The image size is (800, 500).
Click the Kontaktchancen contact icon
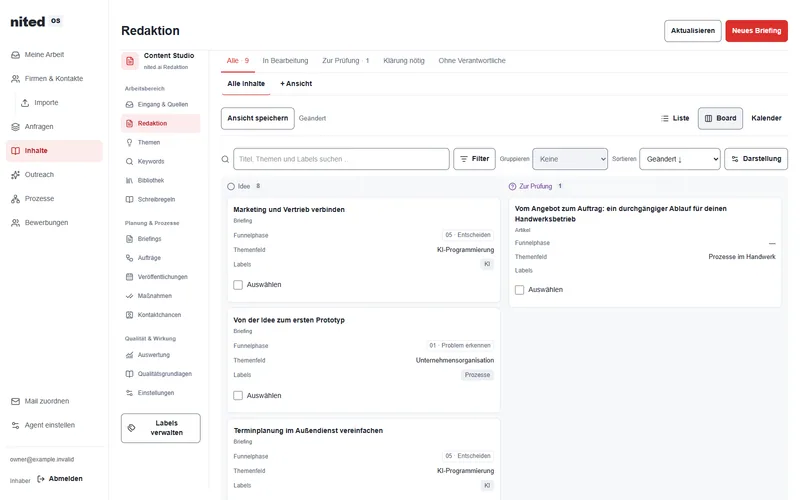pos(130,315)
